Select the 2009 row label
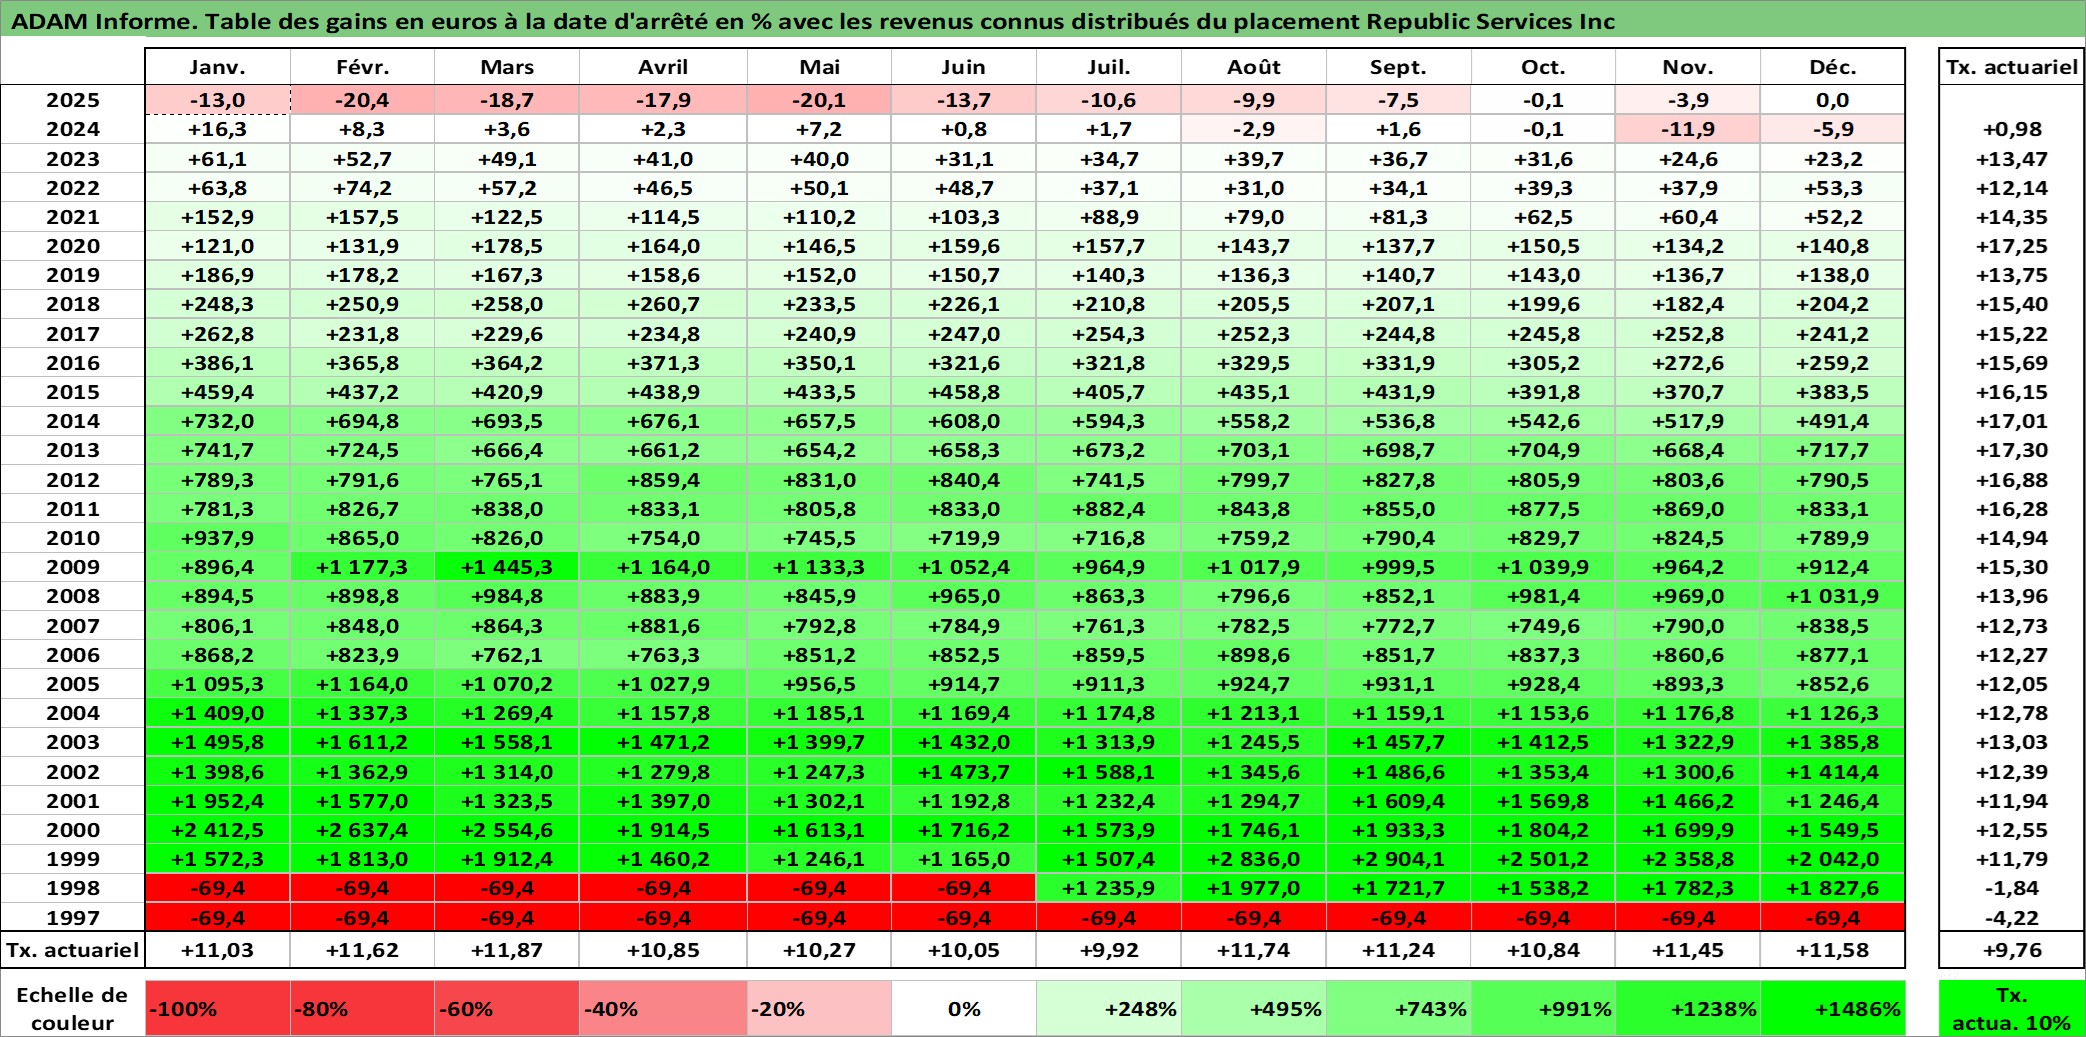The width and height of the screenshot is (2086, 1037). [x=73, y=567]
